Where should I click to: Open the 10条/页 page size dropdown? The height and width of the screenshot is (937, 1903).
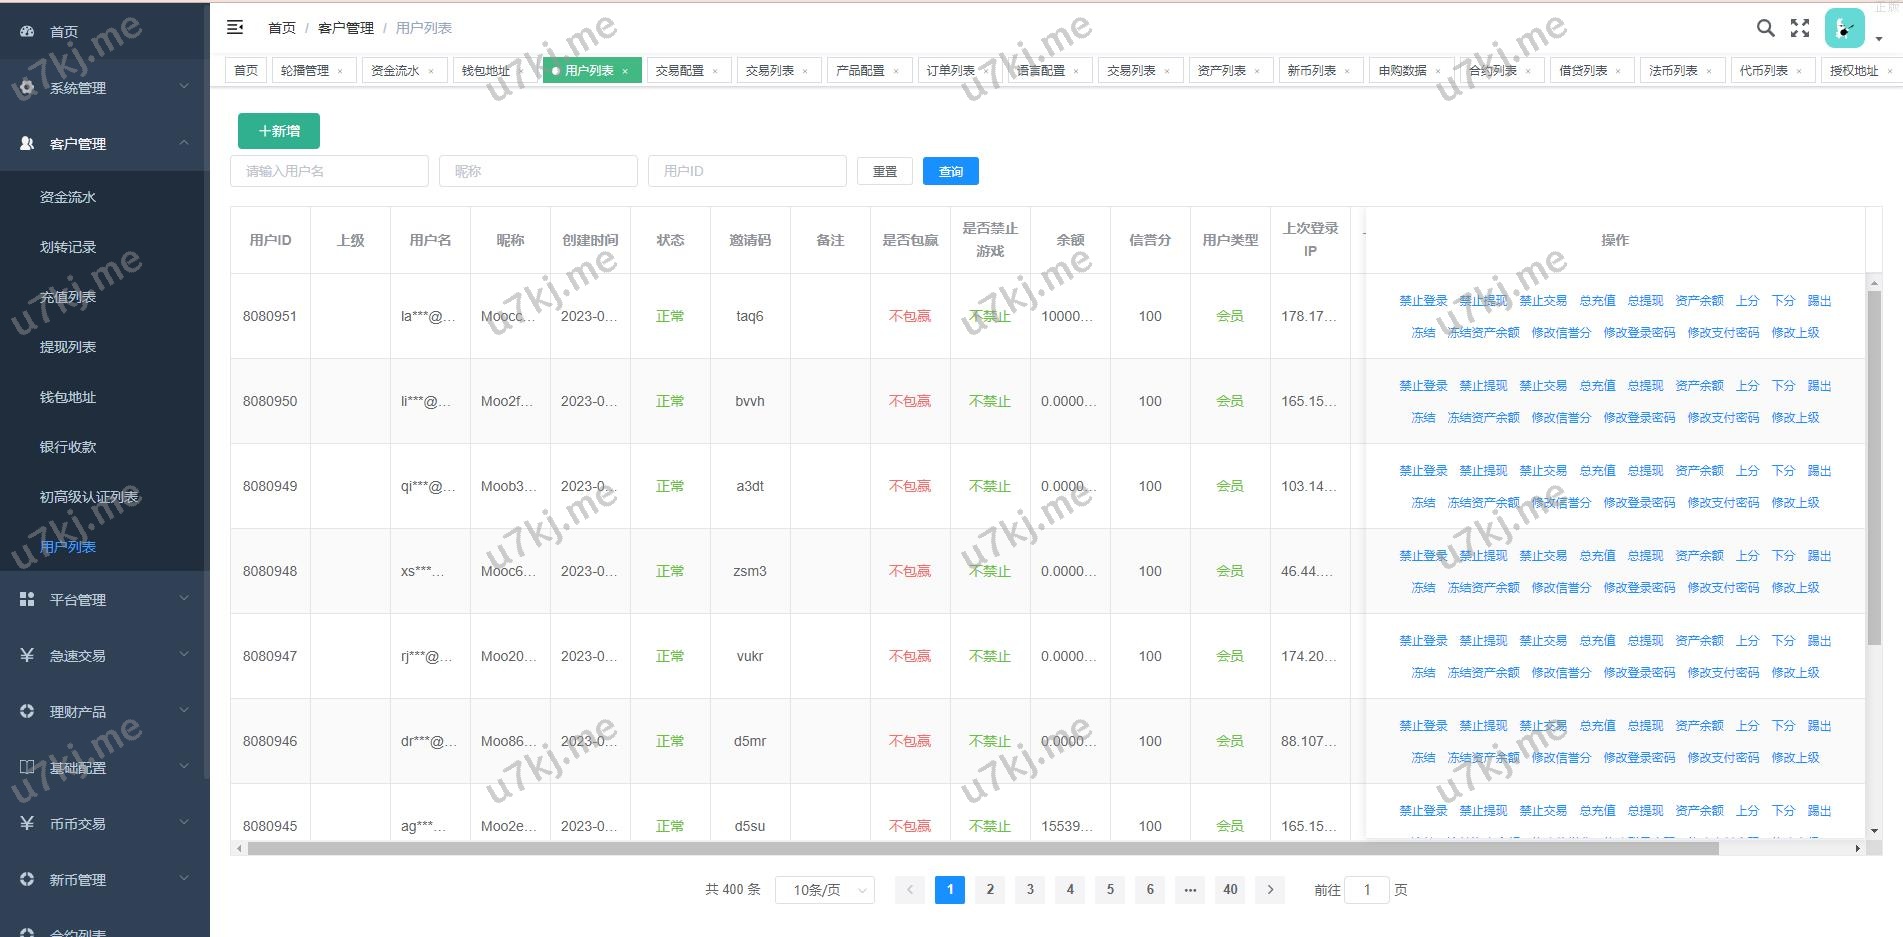pyautogui.click(x=824, y=890)
